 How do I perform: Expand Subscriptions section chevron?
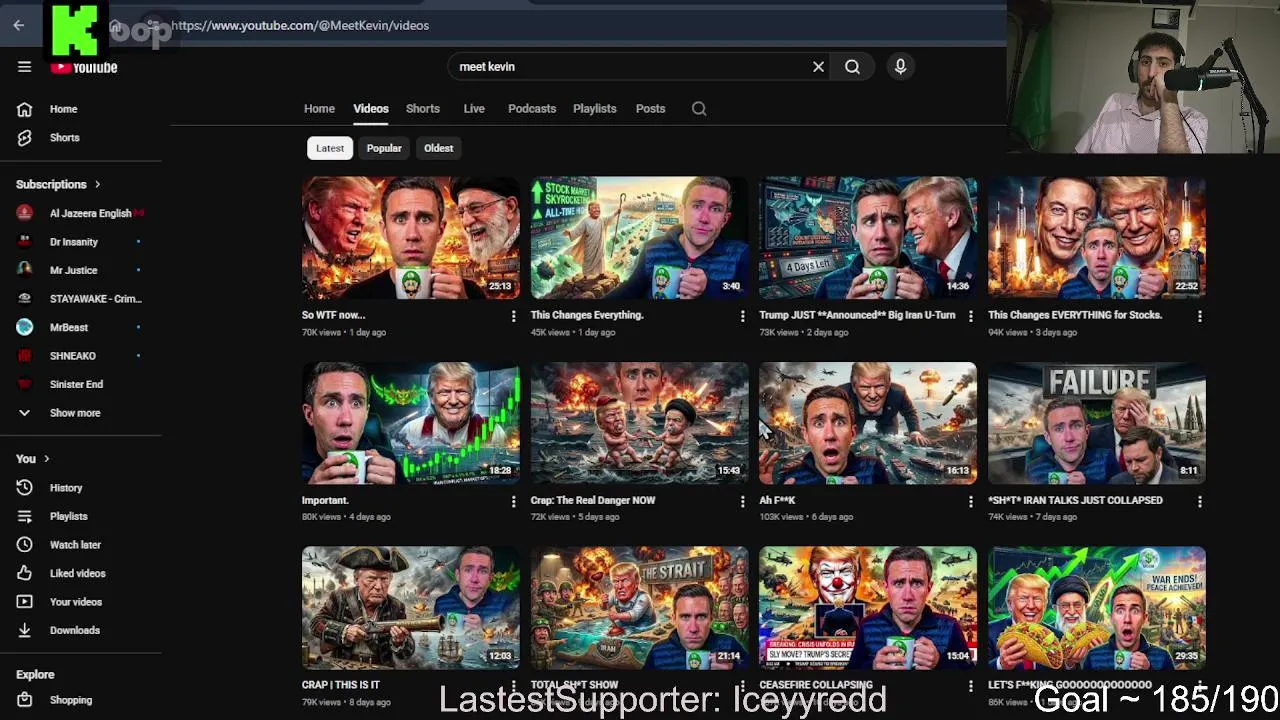pyautogui.click(x=97, y=185)
